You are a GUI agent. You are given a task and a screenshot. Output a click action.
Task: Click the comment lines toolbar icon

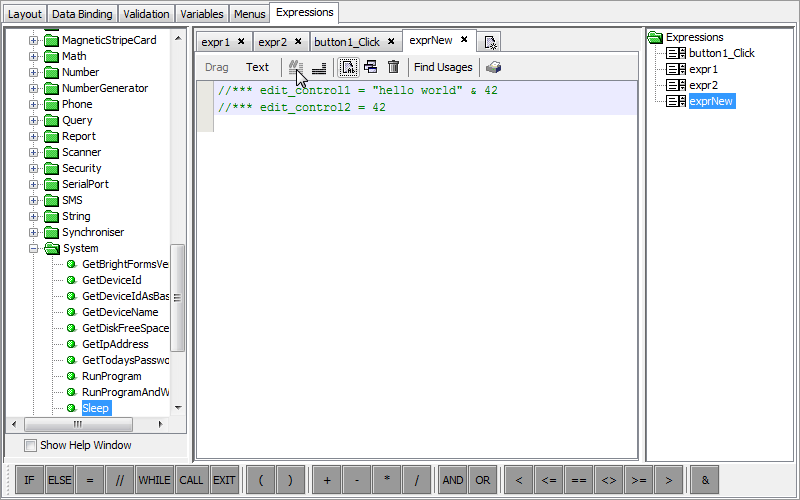click(x=296, y=67)
